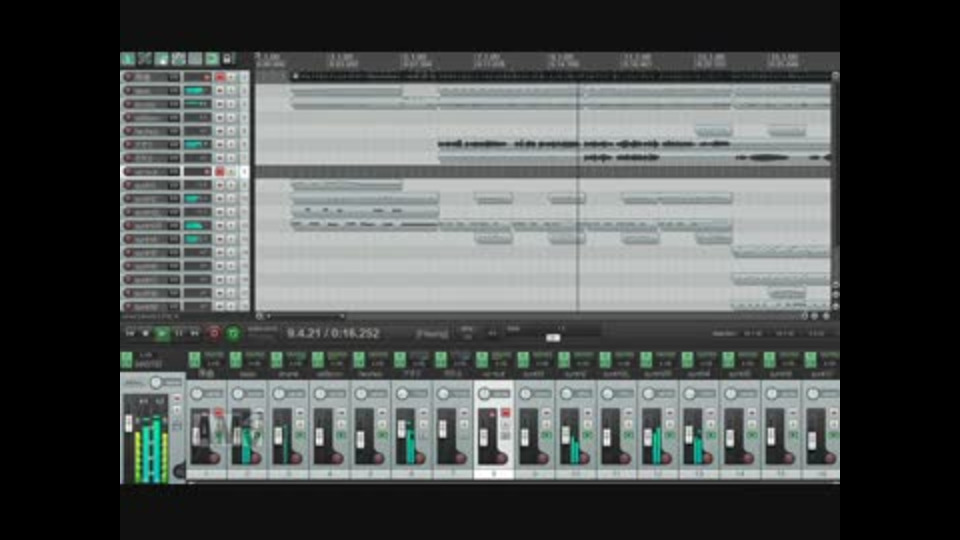The image size is (960, 540).
Task: Select mixer strip number 5 label
Action: click(x=370, y=474)
